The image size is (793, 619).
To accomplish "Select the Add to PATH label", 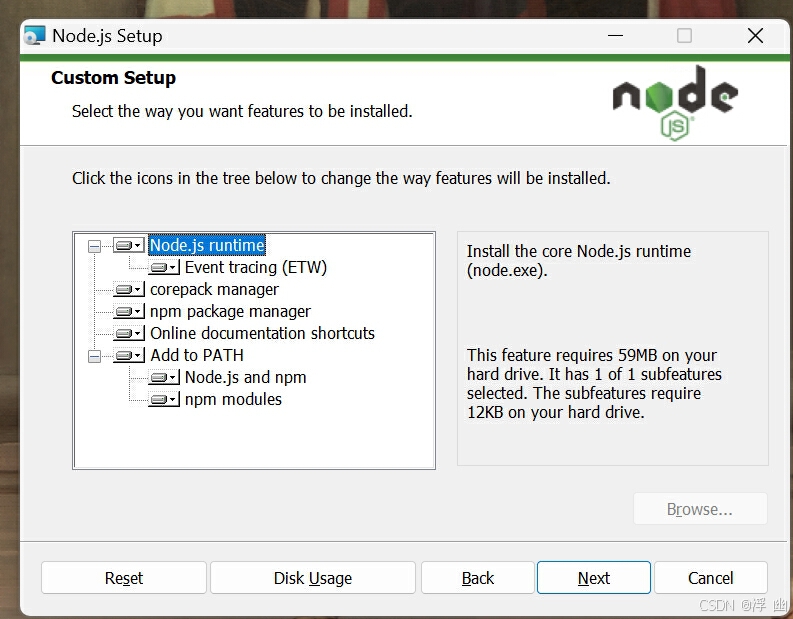I will [197, 355].
